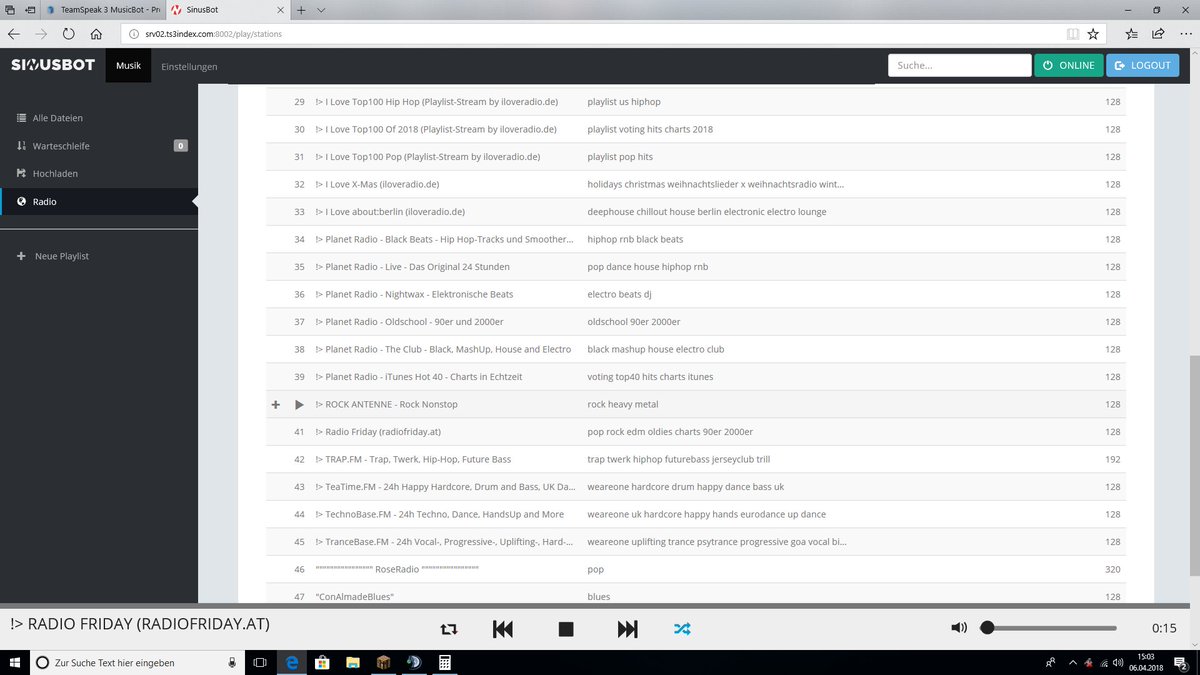Click the Windows taskbar search box
1200x675 pixels.
pos(137,662)
